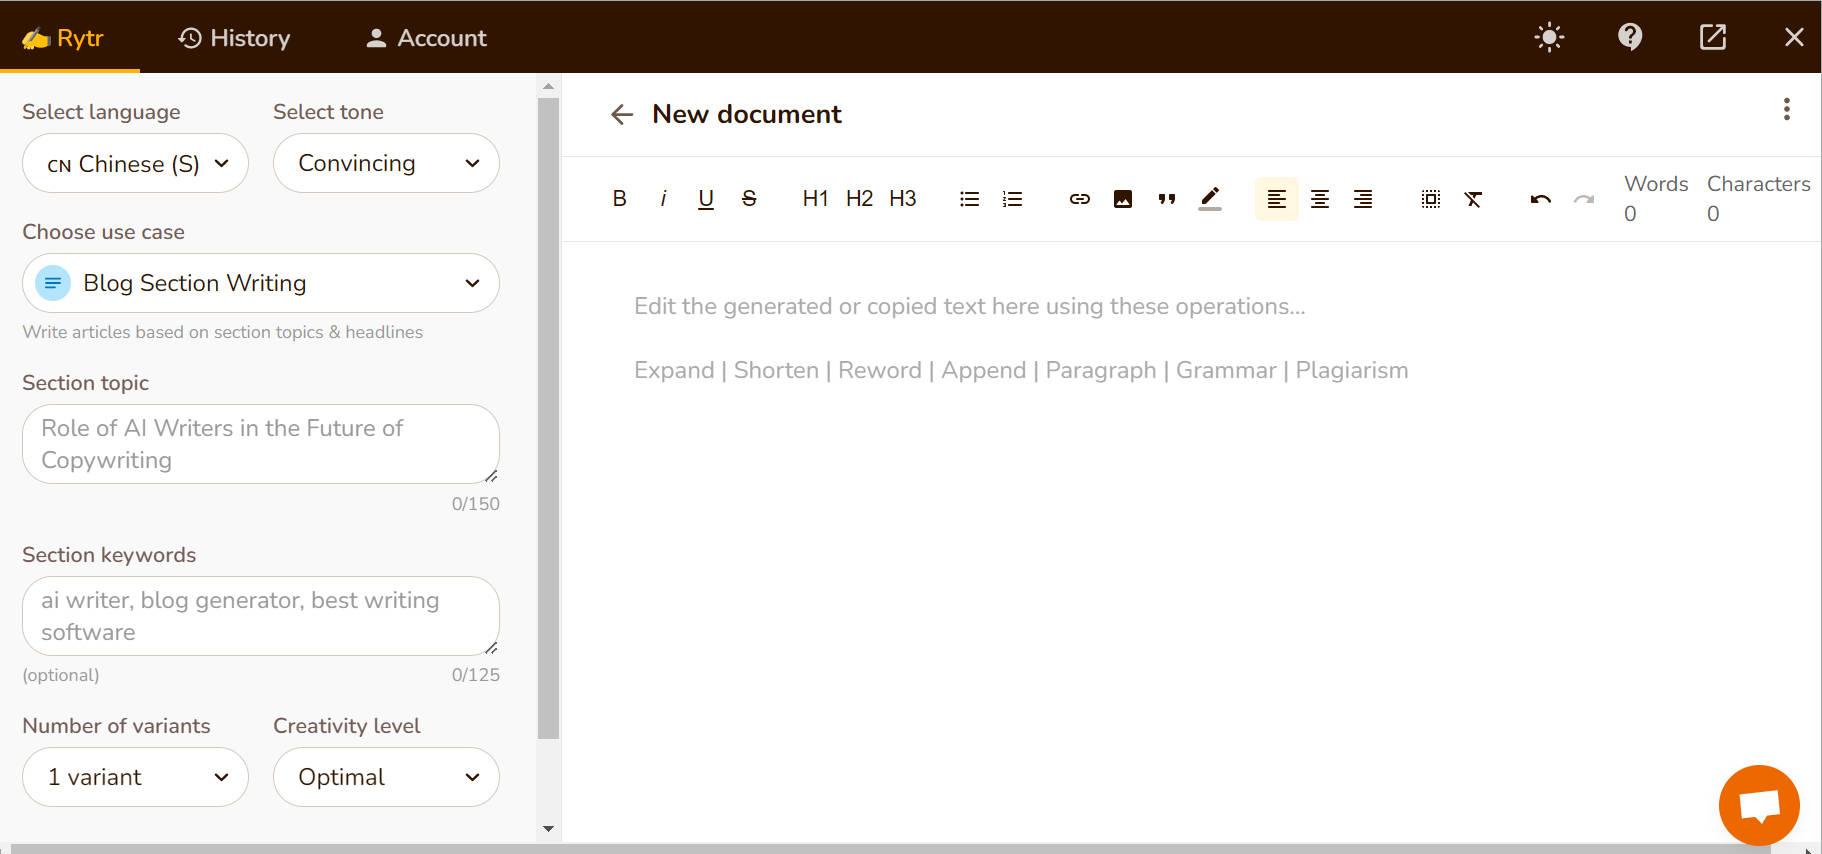Image resolution: width=1822 pixels, height=854 pixels.
Task: Set Heading 3 style
Action: click(x=903, y=199)
